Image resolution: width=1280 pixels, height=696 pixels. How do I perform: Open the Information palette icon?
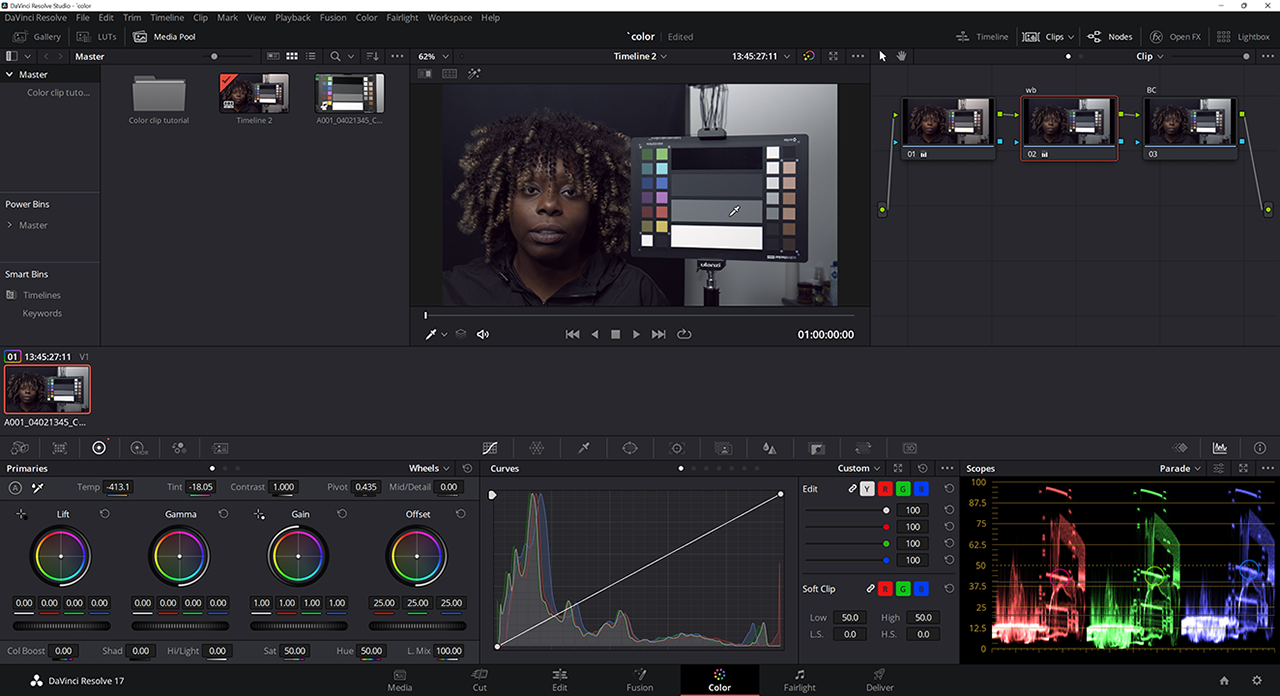tap(1260, 448)
